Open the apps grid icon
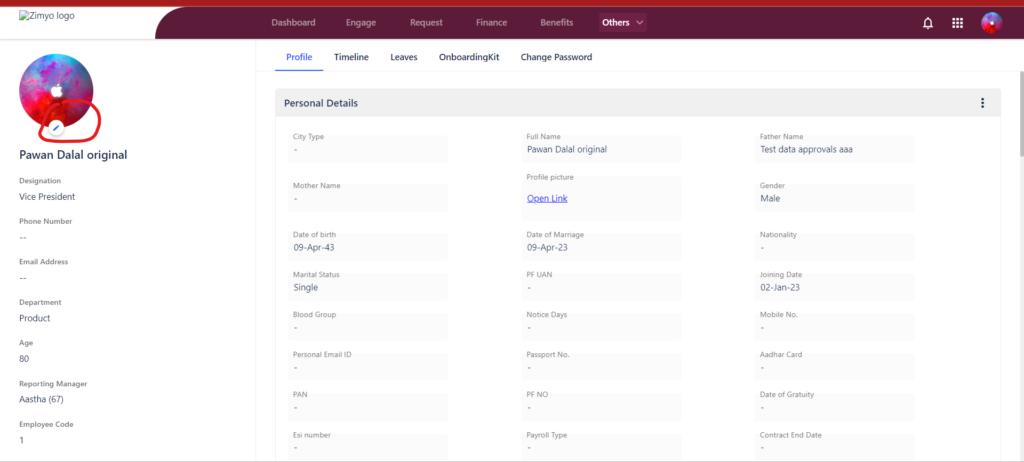The height and width of the screenshot is (462, 1024). point(957,23)
